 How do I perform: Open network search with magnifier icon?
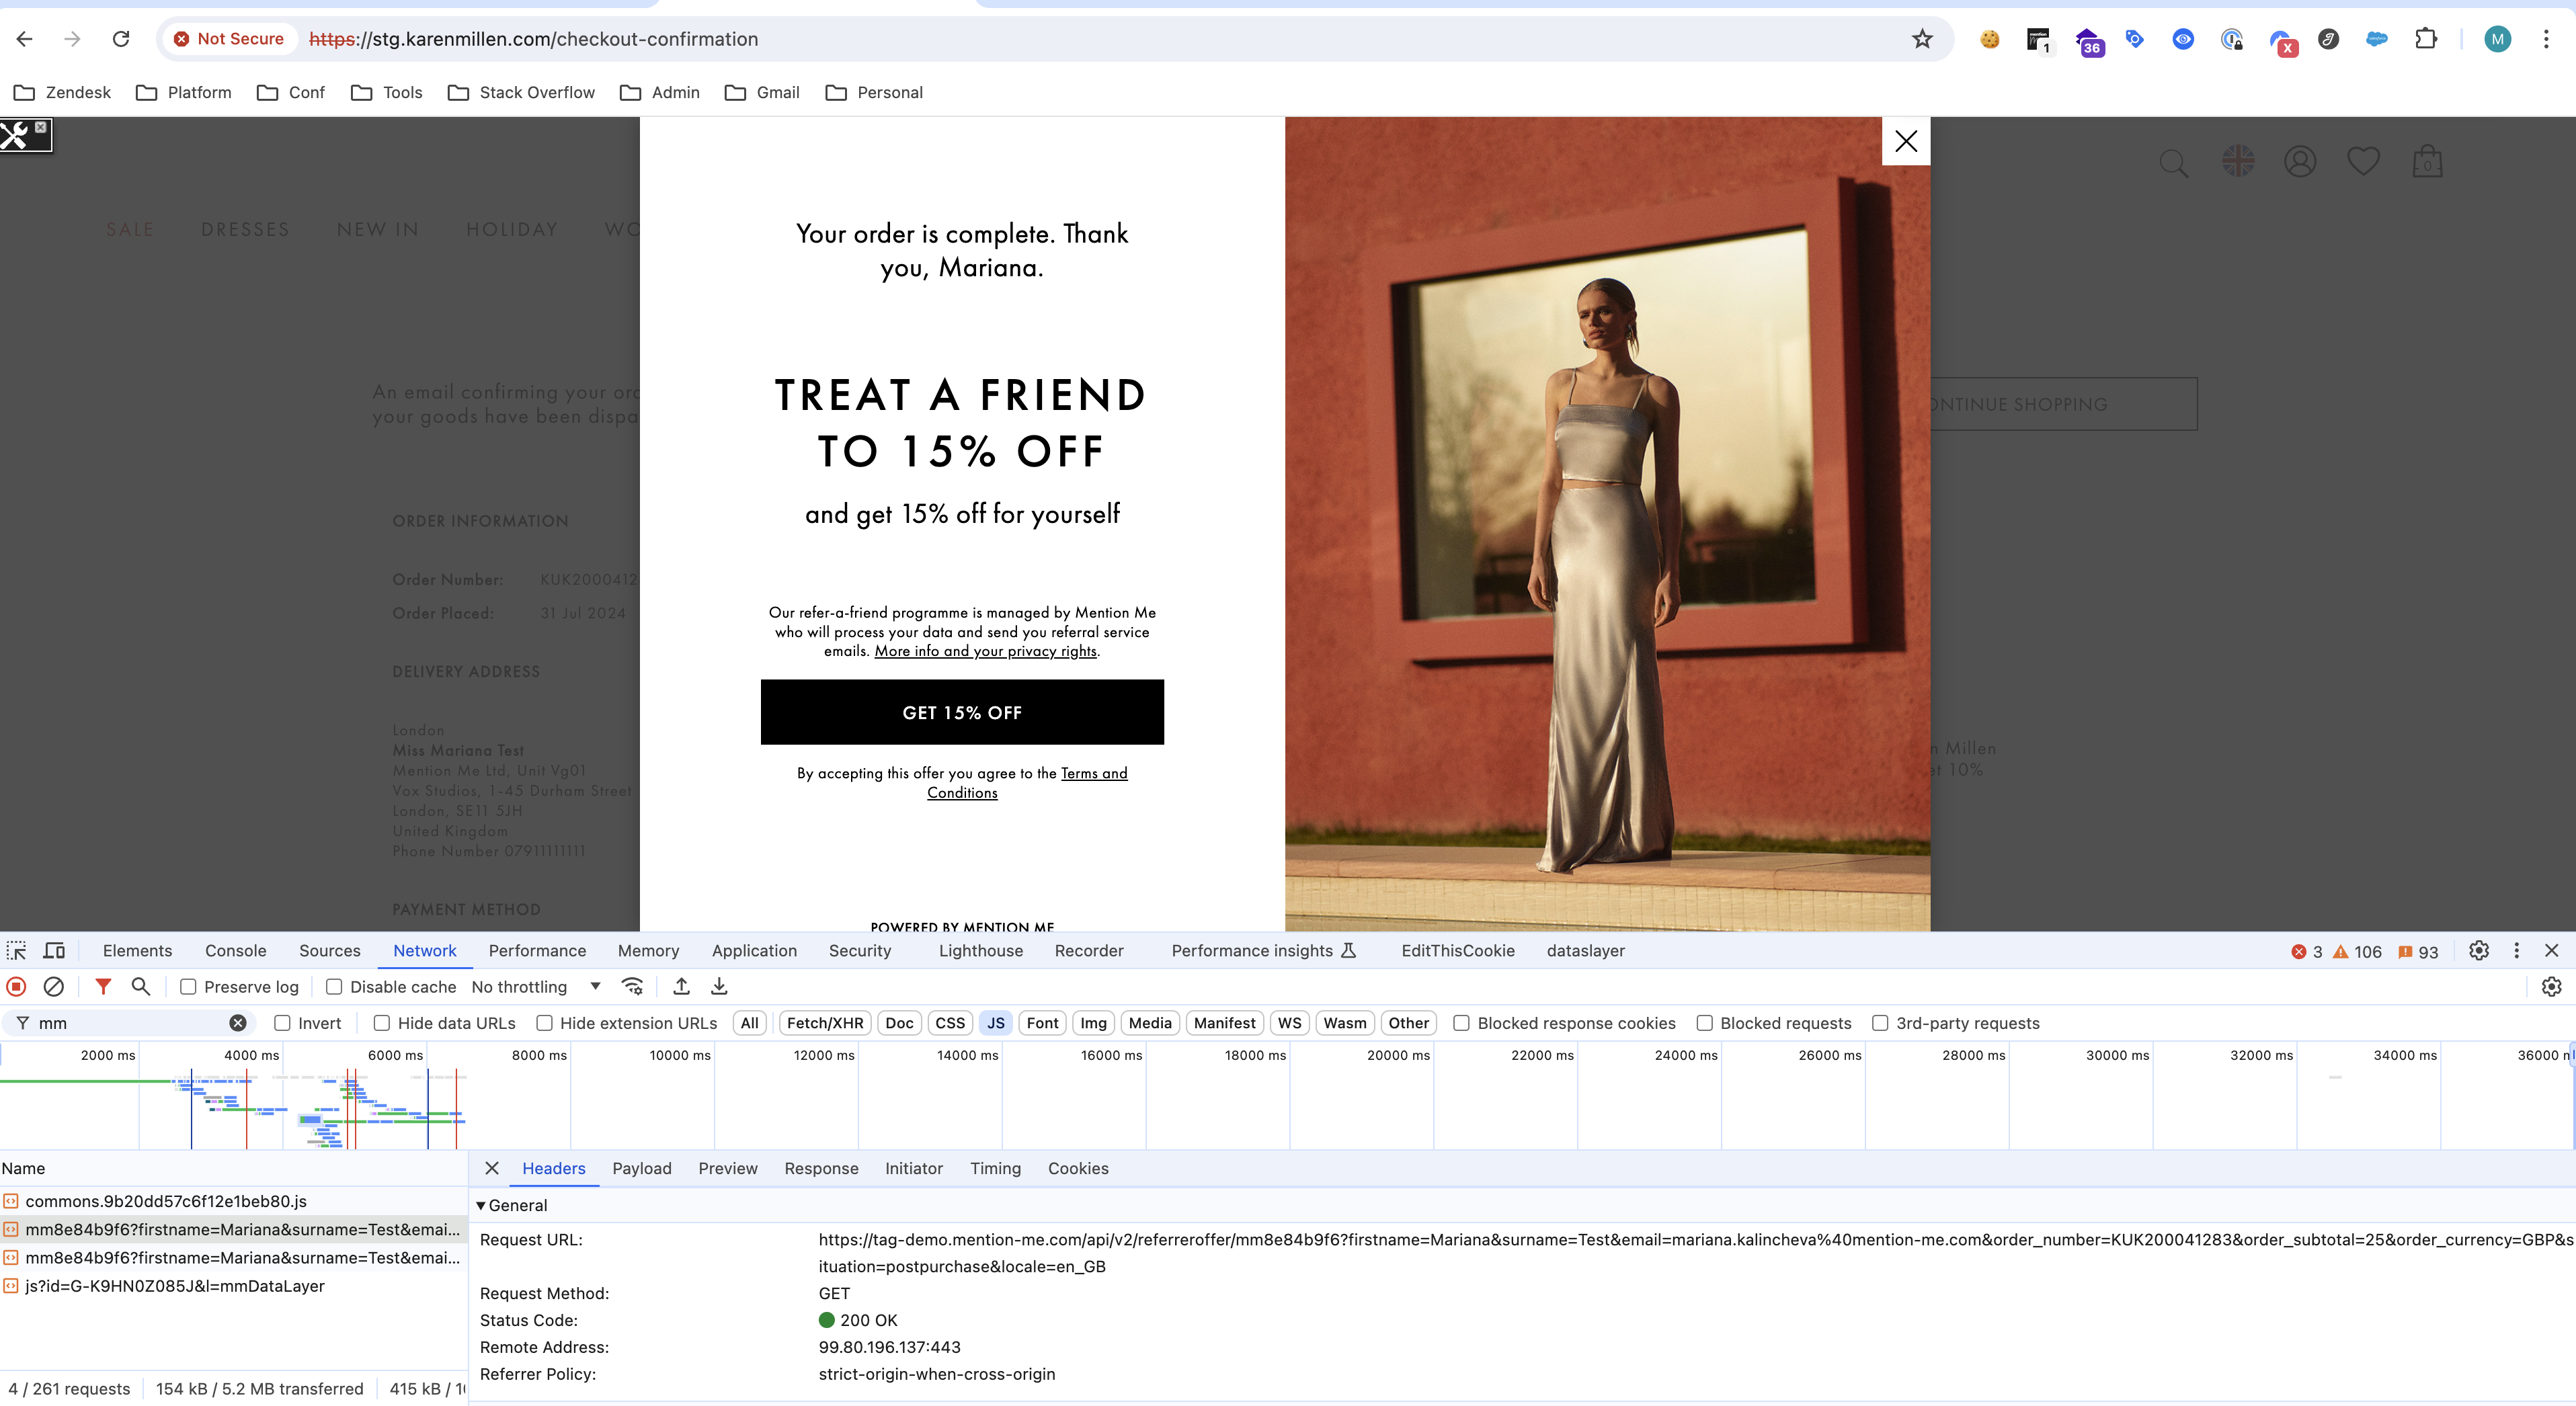point(141,986)
